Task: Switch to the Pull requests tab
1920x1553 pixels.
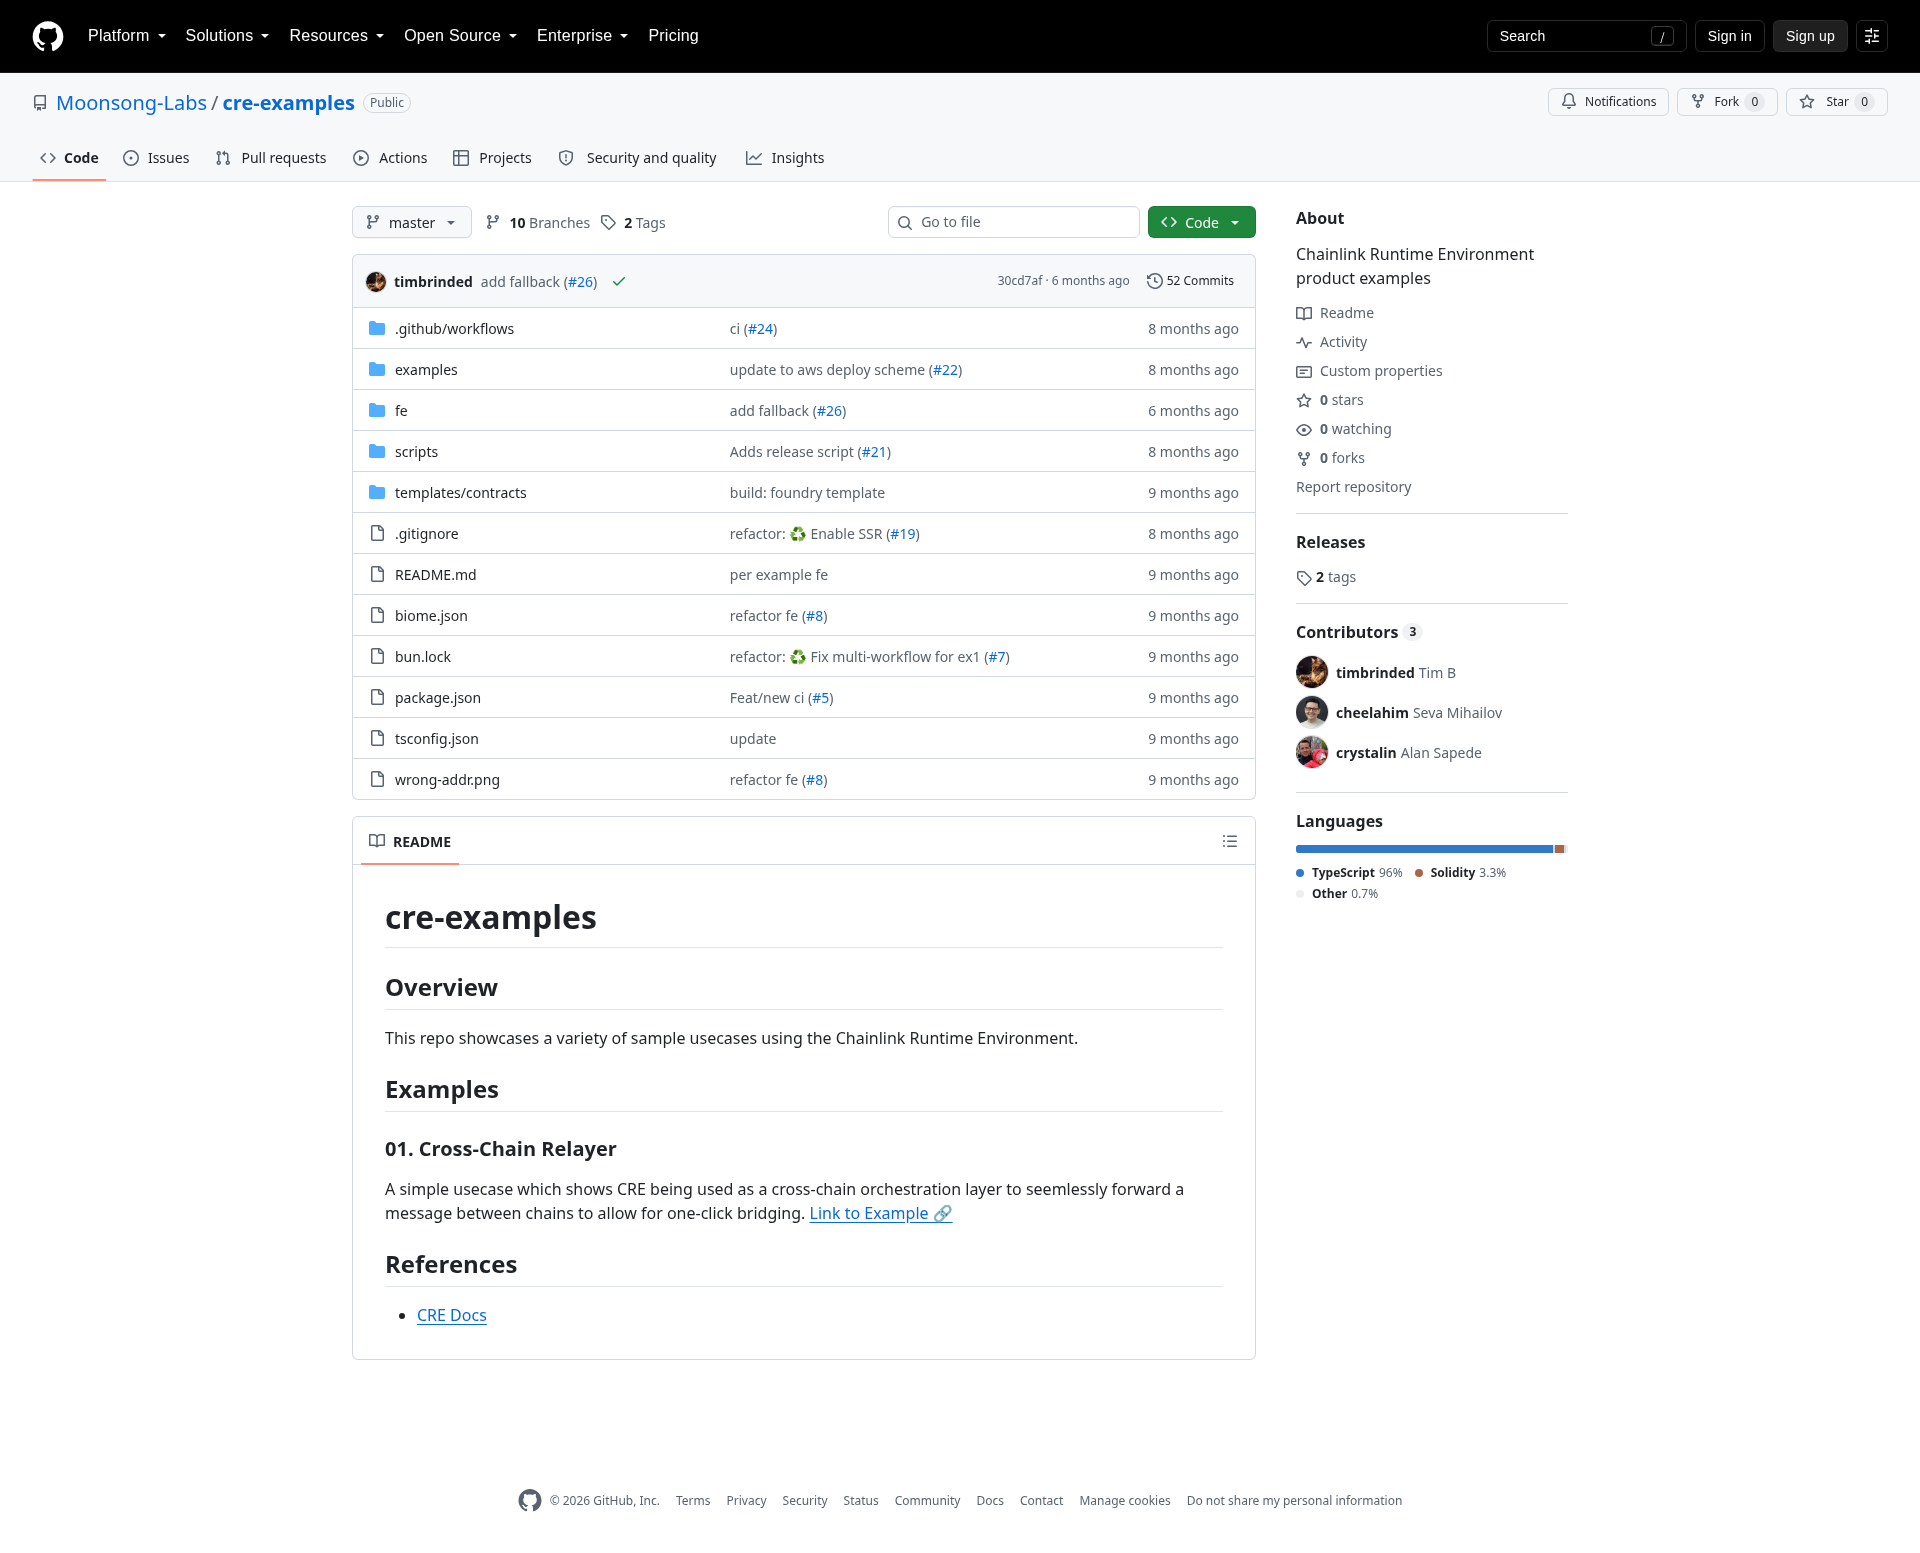Action: coord(271,158)
